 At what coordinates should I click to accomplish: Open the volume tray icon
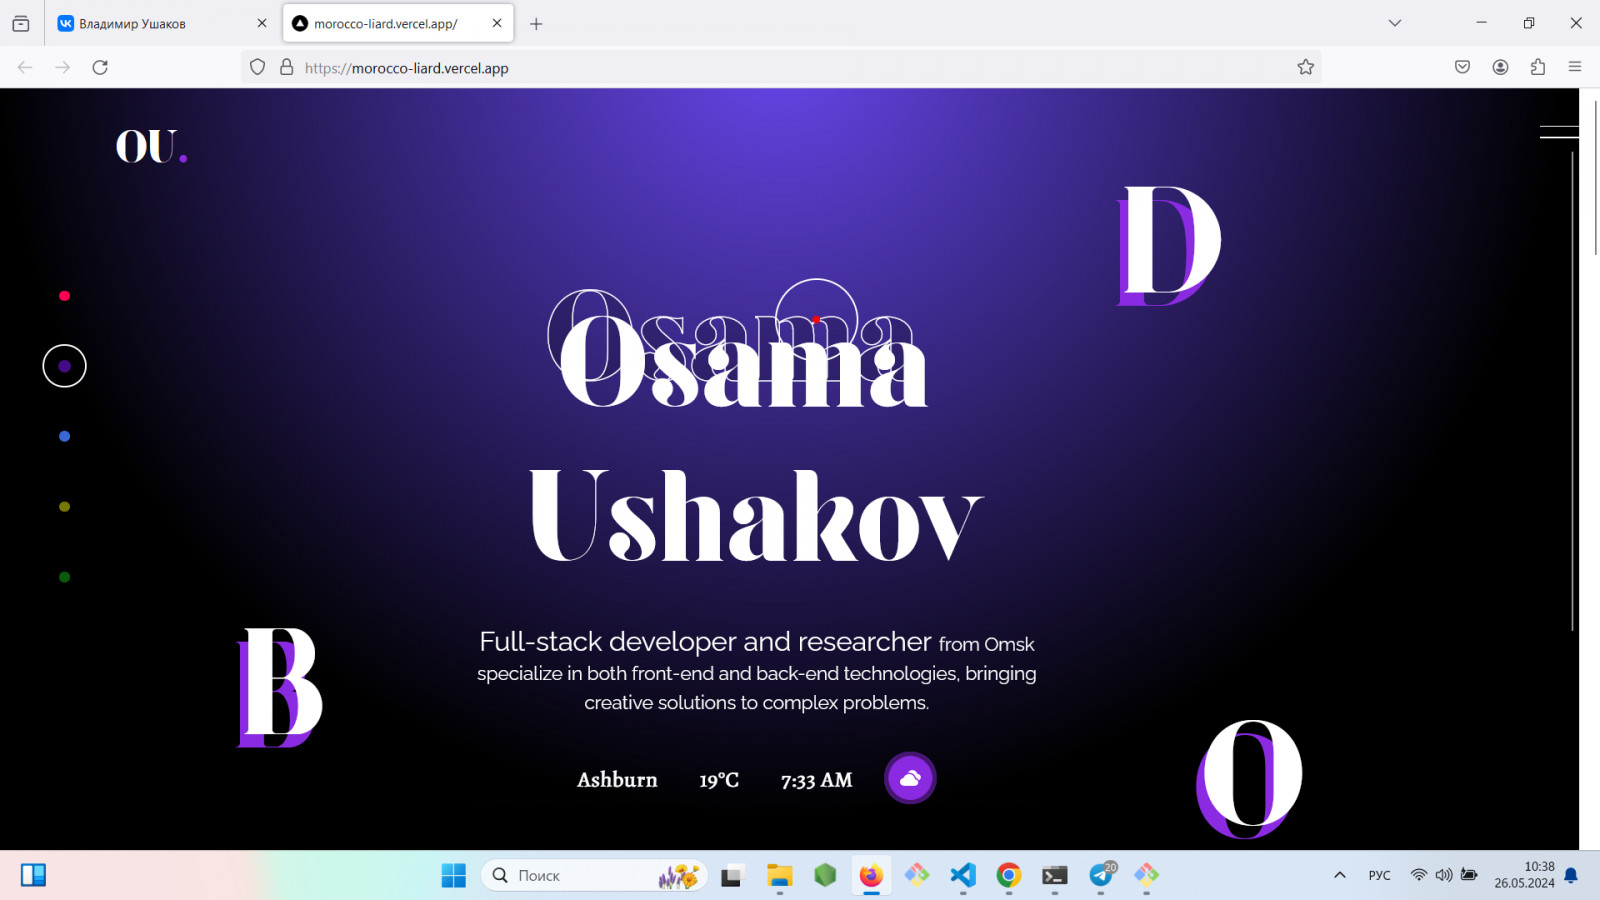(1444, 875)
